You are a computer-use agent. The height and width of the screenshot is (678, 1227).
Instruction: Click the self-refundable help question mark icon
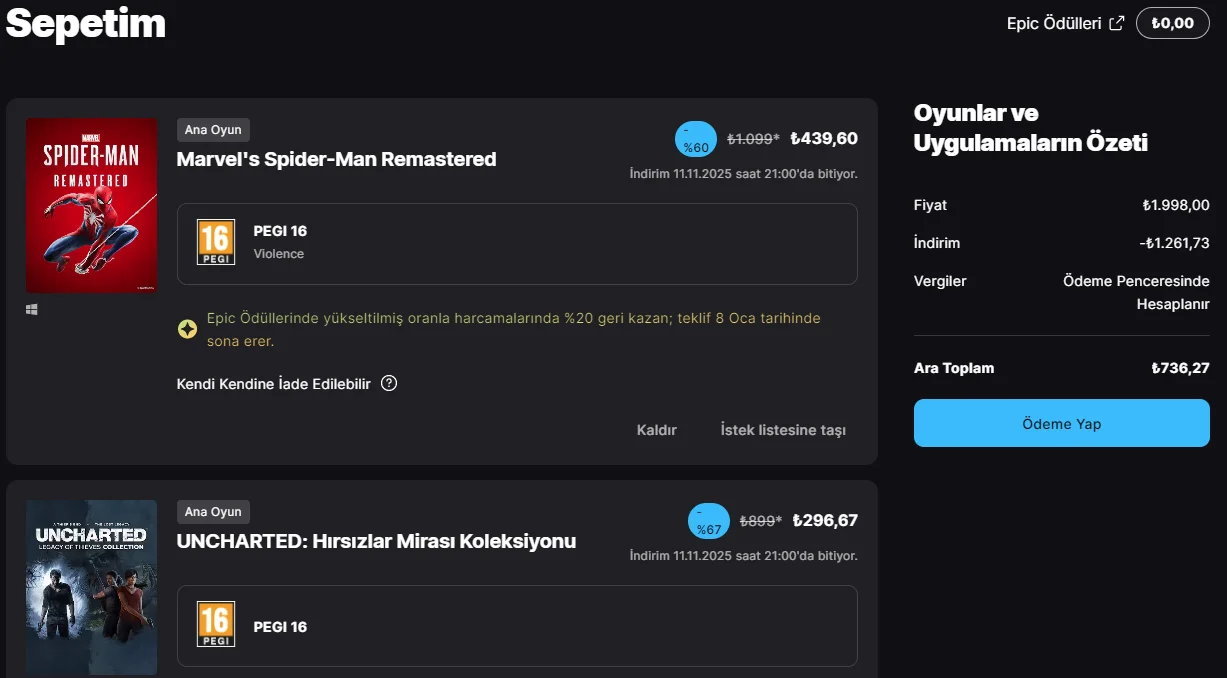pos(389,383)
